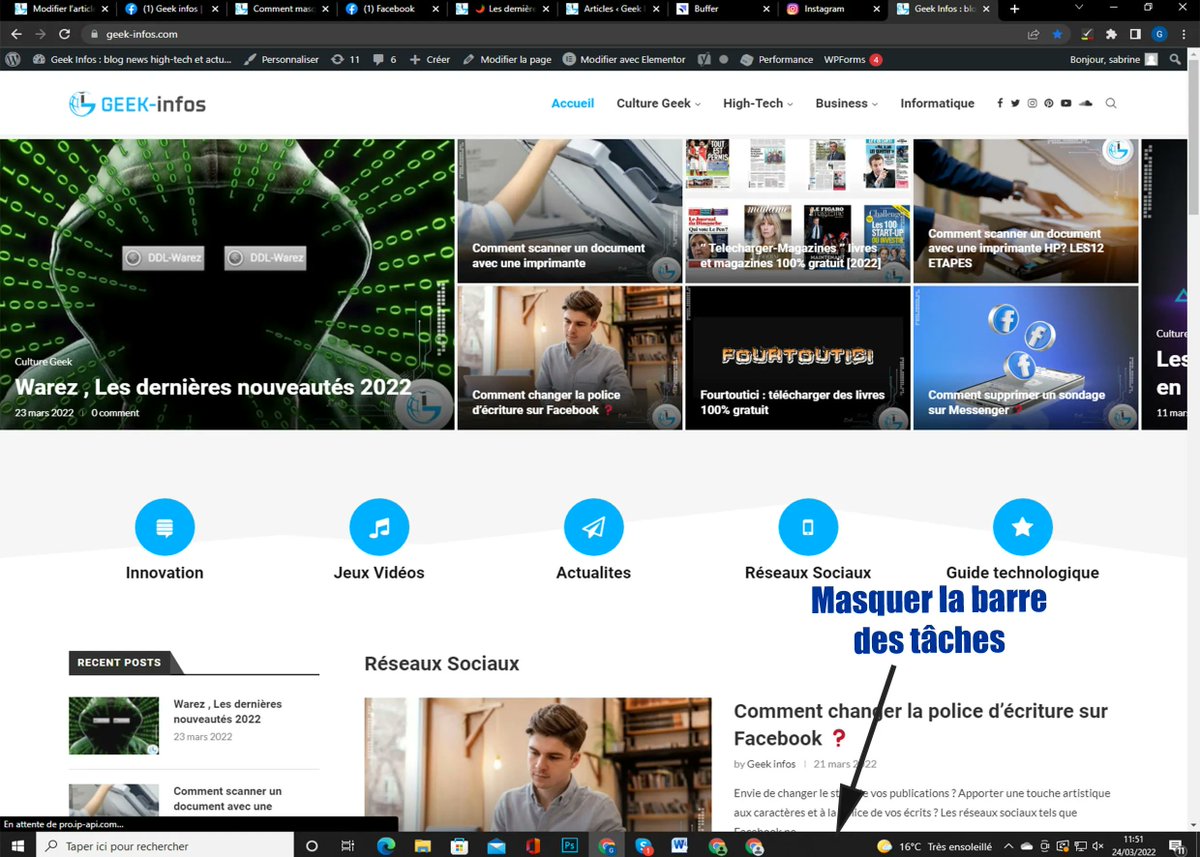Open the comments icon showing 6 in admin bar
1200x857 pixels.
[x=383, y=59]
